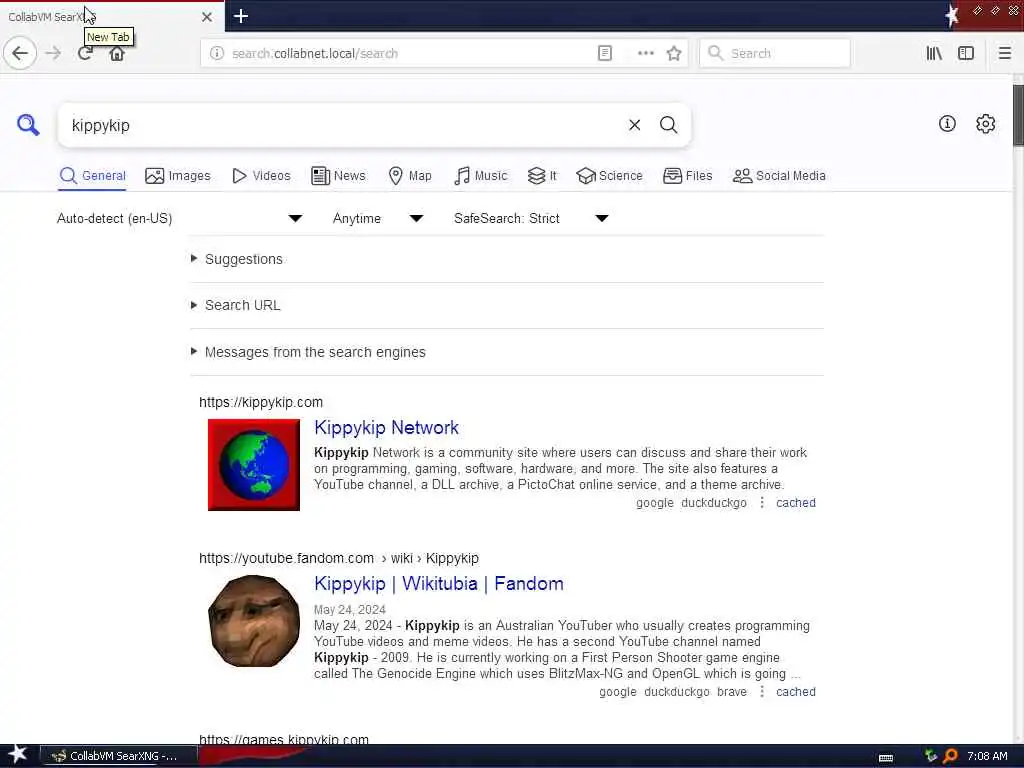Screen dimensions: 1024x768
Task: Switch to the Science tab
Action: pos(609,176)
